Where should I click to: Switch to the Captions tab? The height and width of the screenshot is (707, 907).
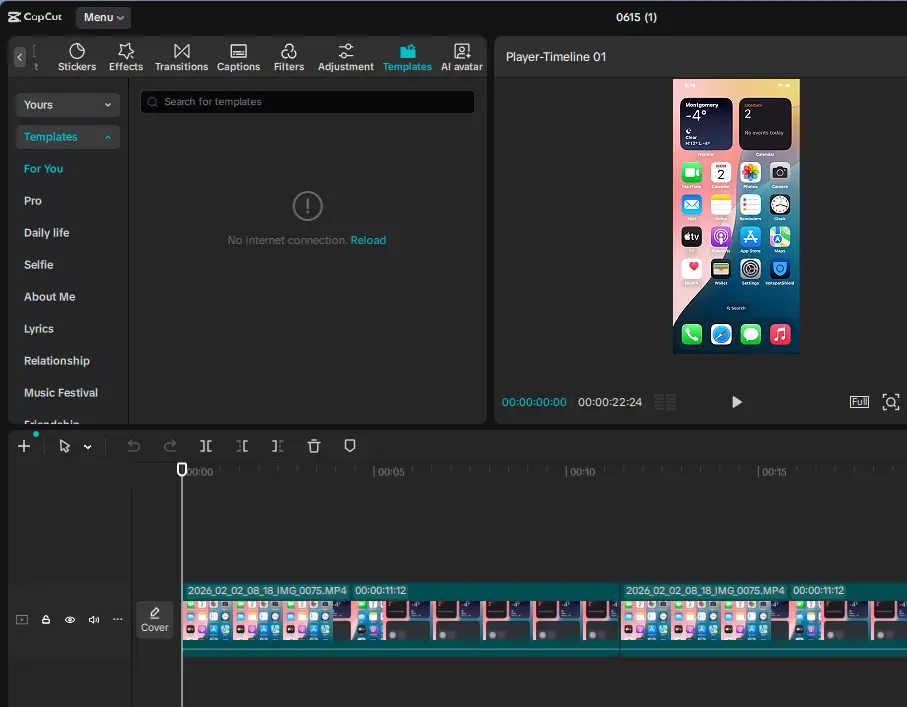click(x=238, y=57)
